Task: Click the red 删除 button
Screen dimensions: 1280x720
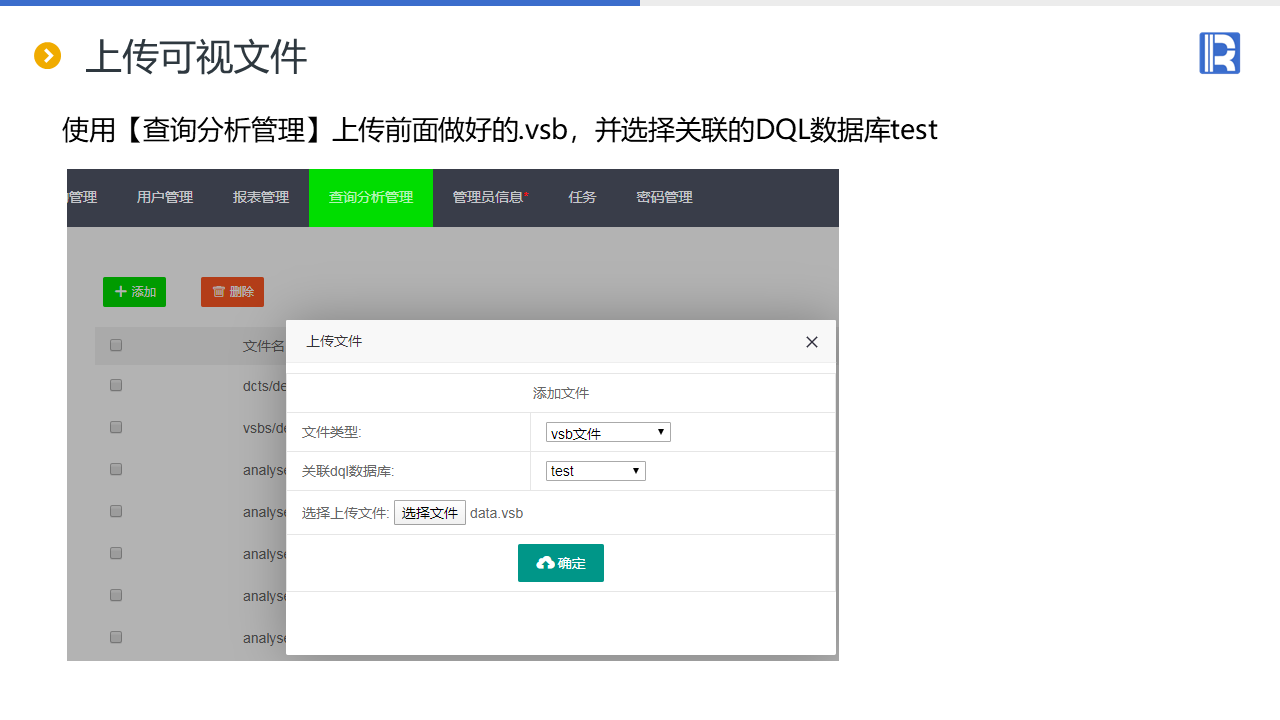Action: (232, 292)
